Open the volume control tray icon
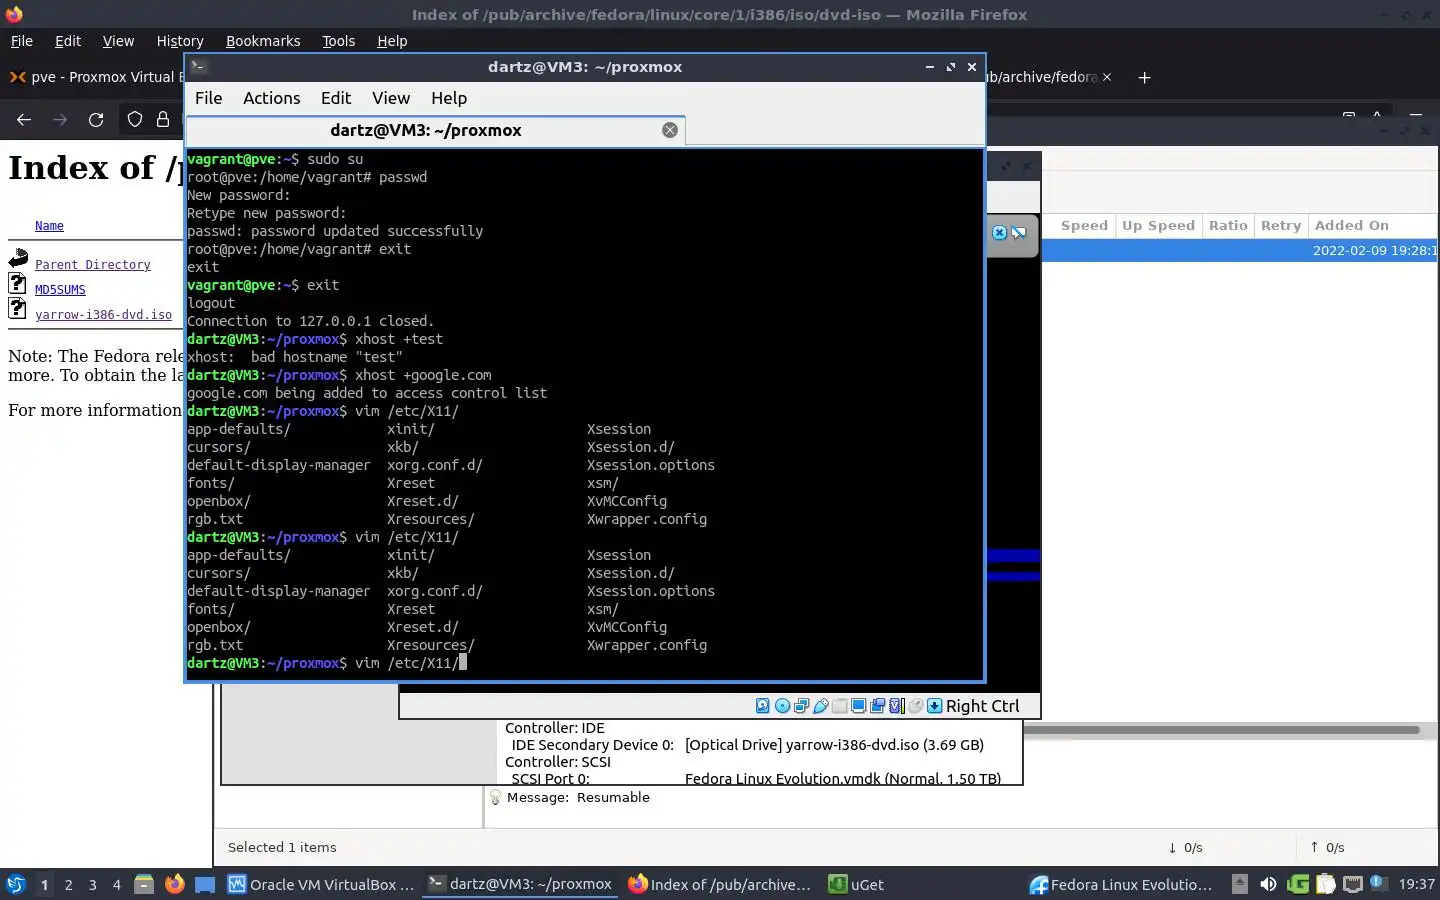This screenshot has width=1440, height=900. point(1268,884)
